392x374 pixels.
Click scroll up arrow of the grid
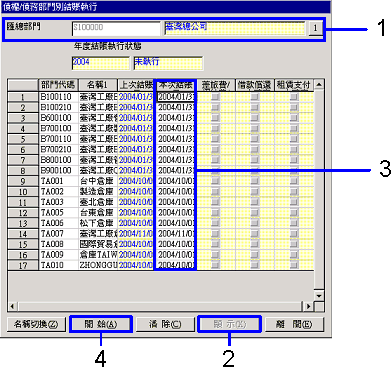pos(319,85)
